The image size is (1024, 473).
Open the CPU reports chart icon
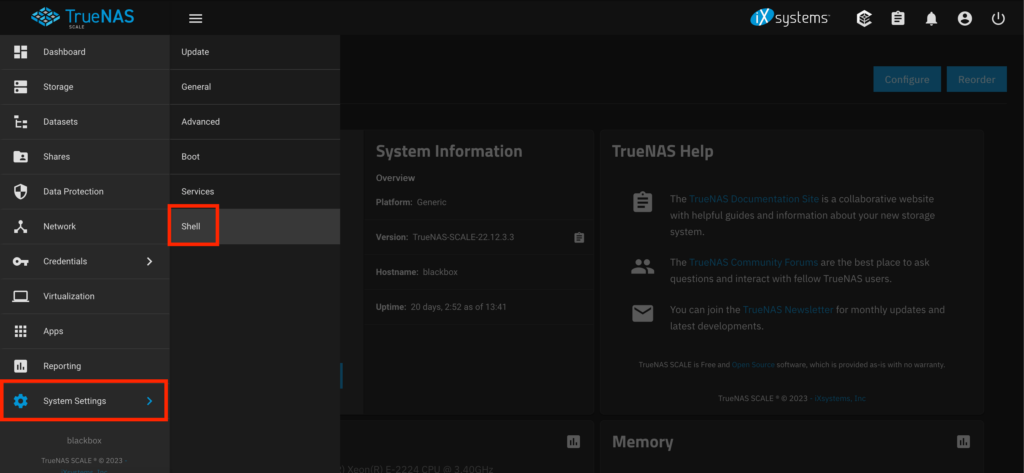[x=573, y=442]
